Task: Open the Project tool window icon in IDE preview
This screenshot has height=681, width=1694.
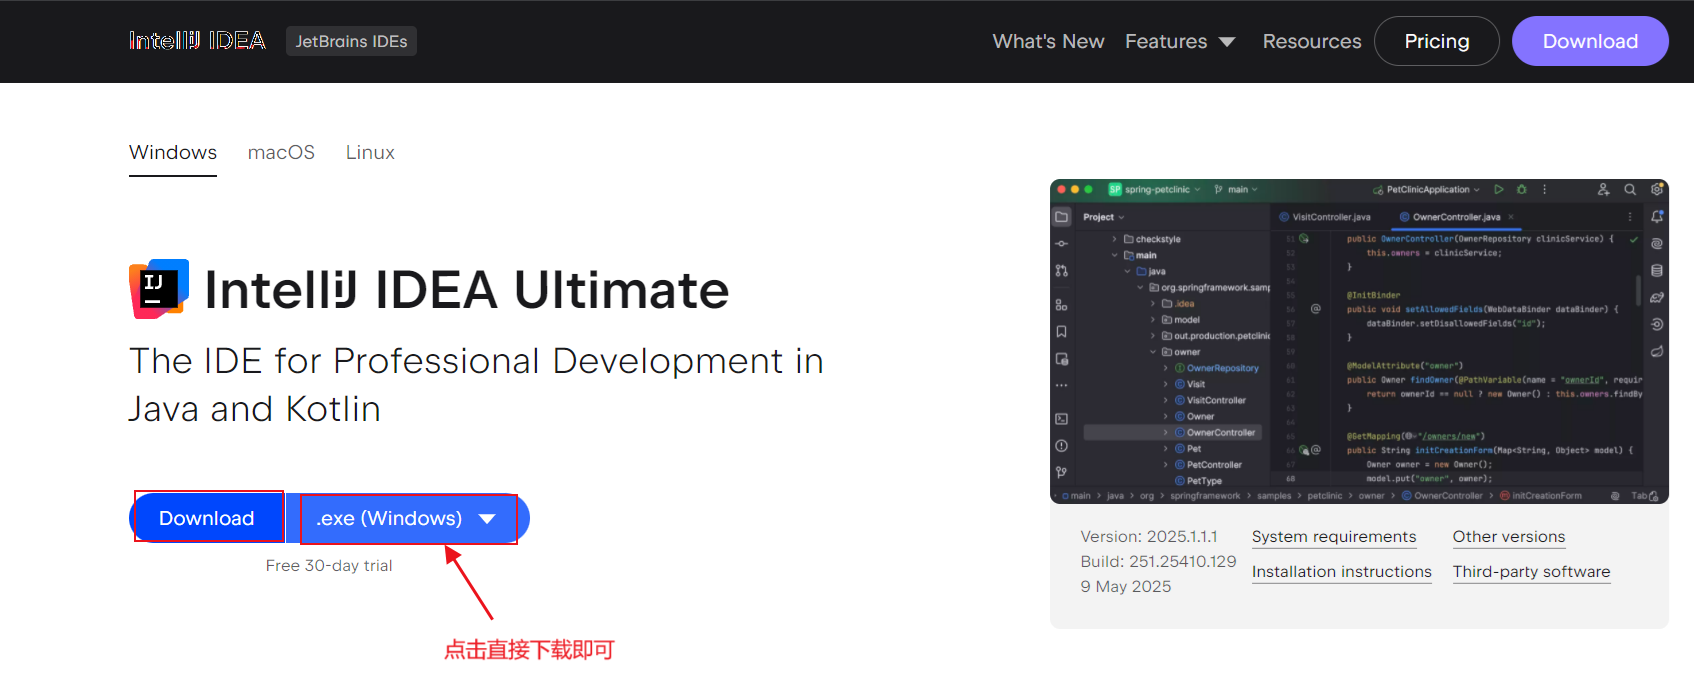Action: click(x=1062, y=217)
